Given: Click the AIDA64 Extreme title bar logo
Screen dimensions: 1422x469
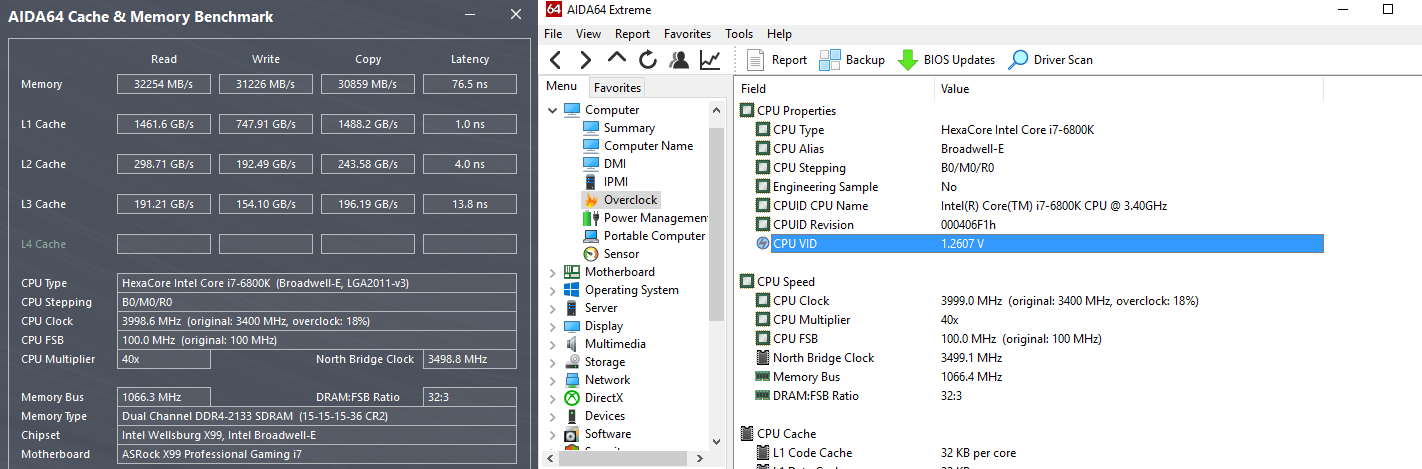Looking at the screenshot, I should (554, 9).
